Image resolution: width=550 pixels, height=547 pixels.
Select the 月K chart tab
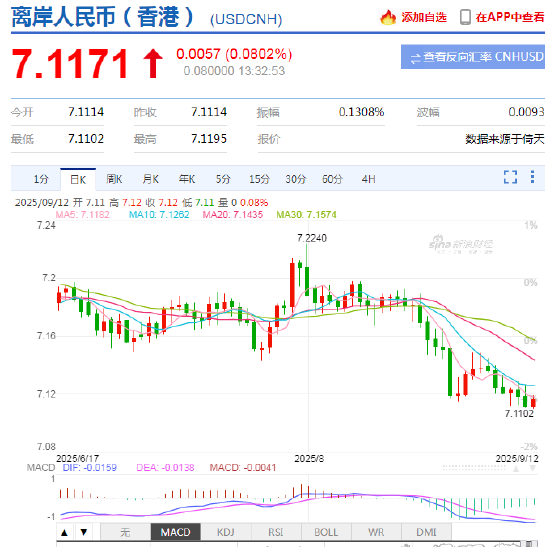click(150, 179)
